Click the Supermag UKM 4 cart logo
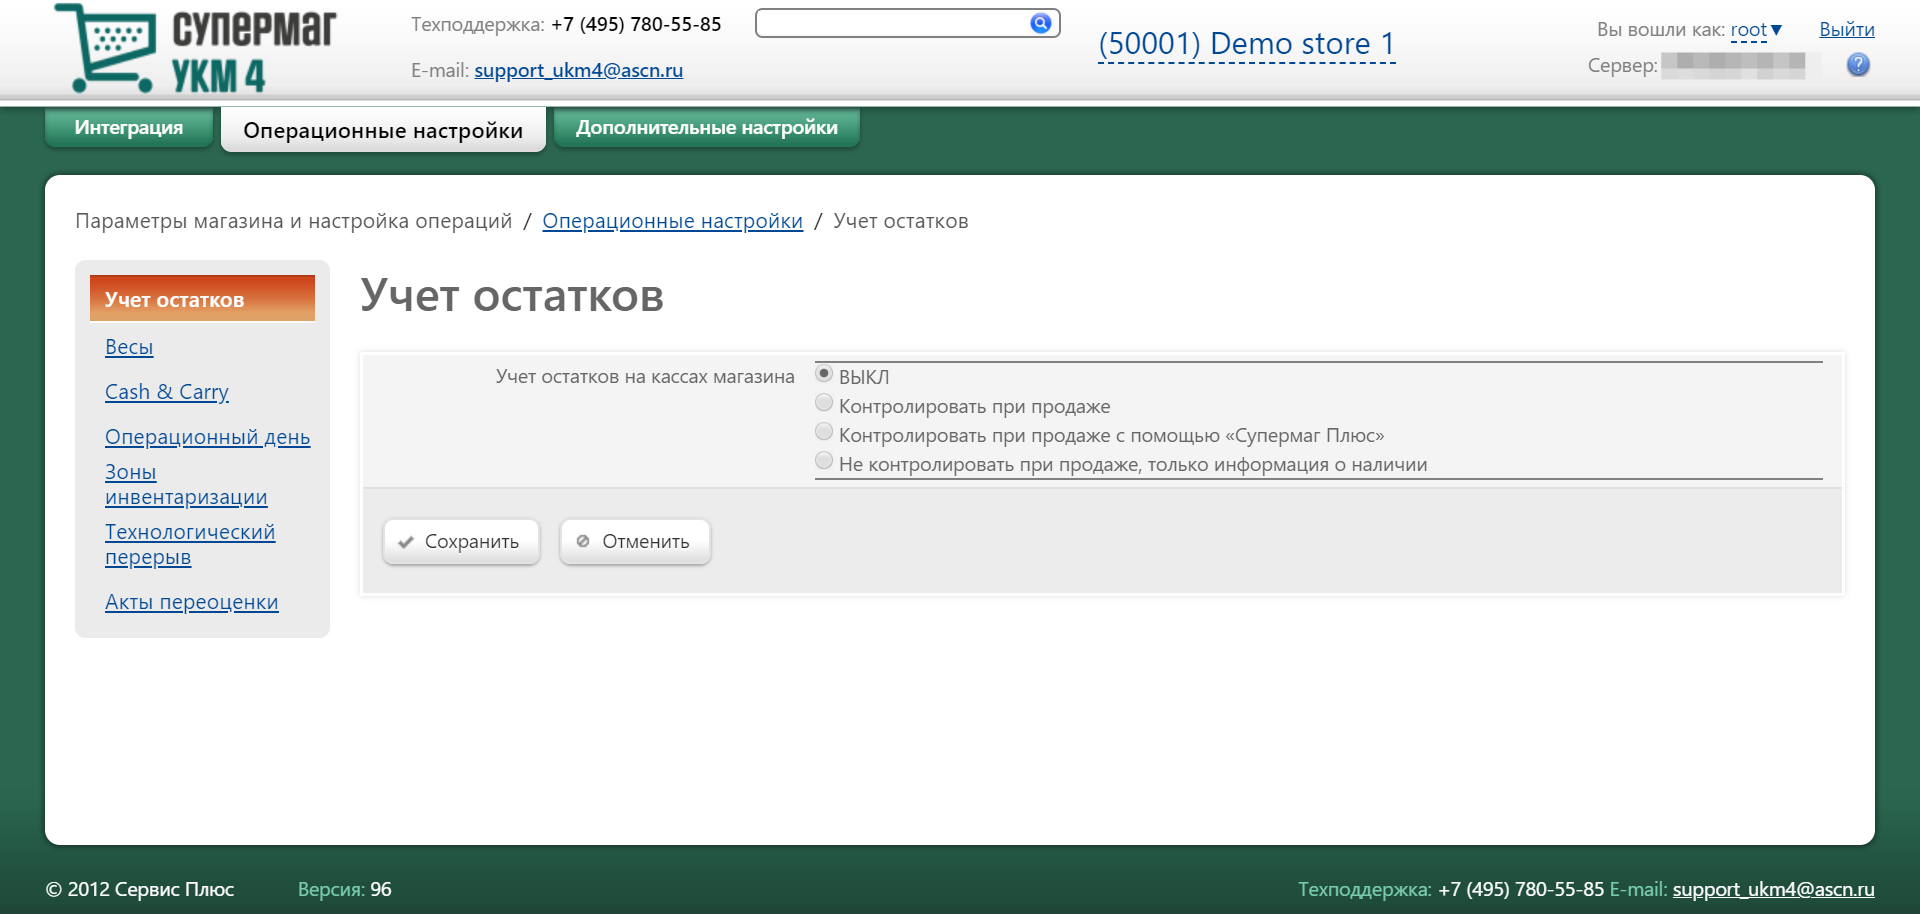 [195, 48]
